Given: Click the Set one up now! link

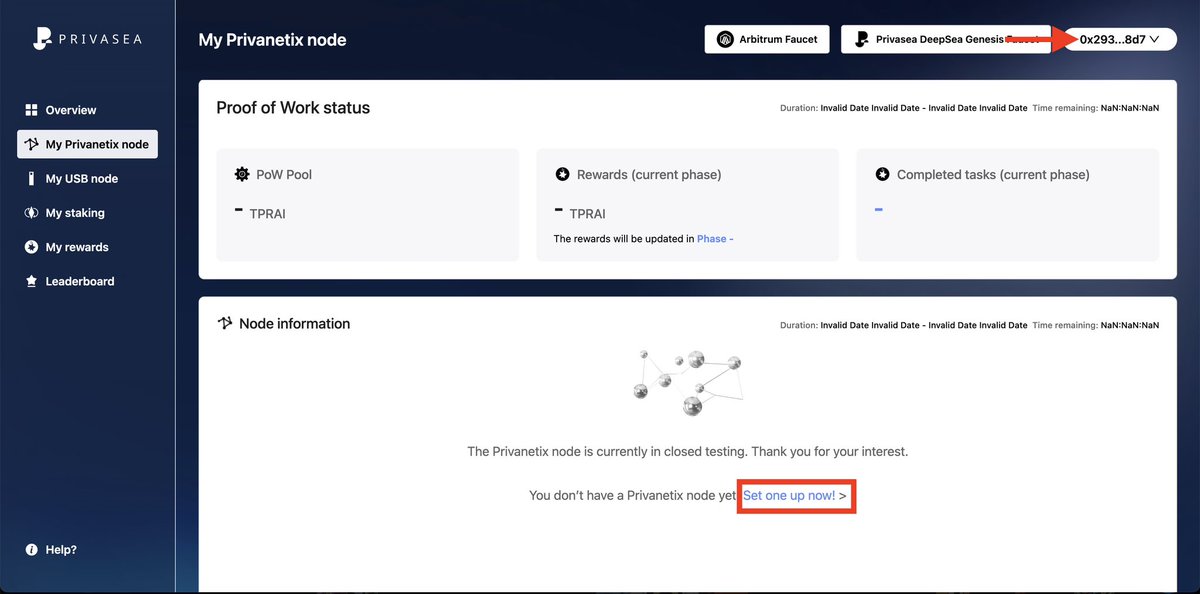Looking at the screenshot, I should coord(789,495).
